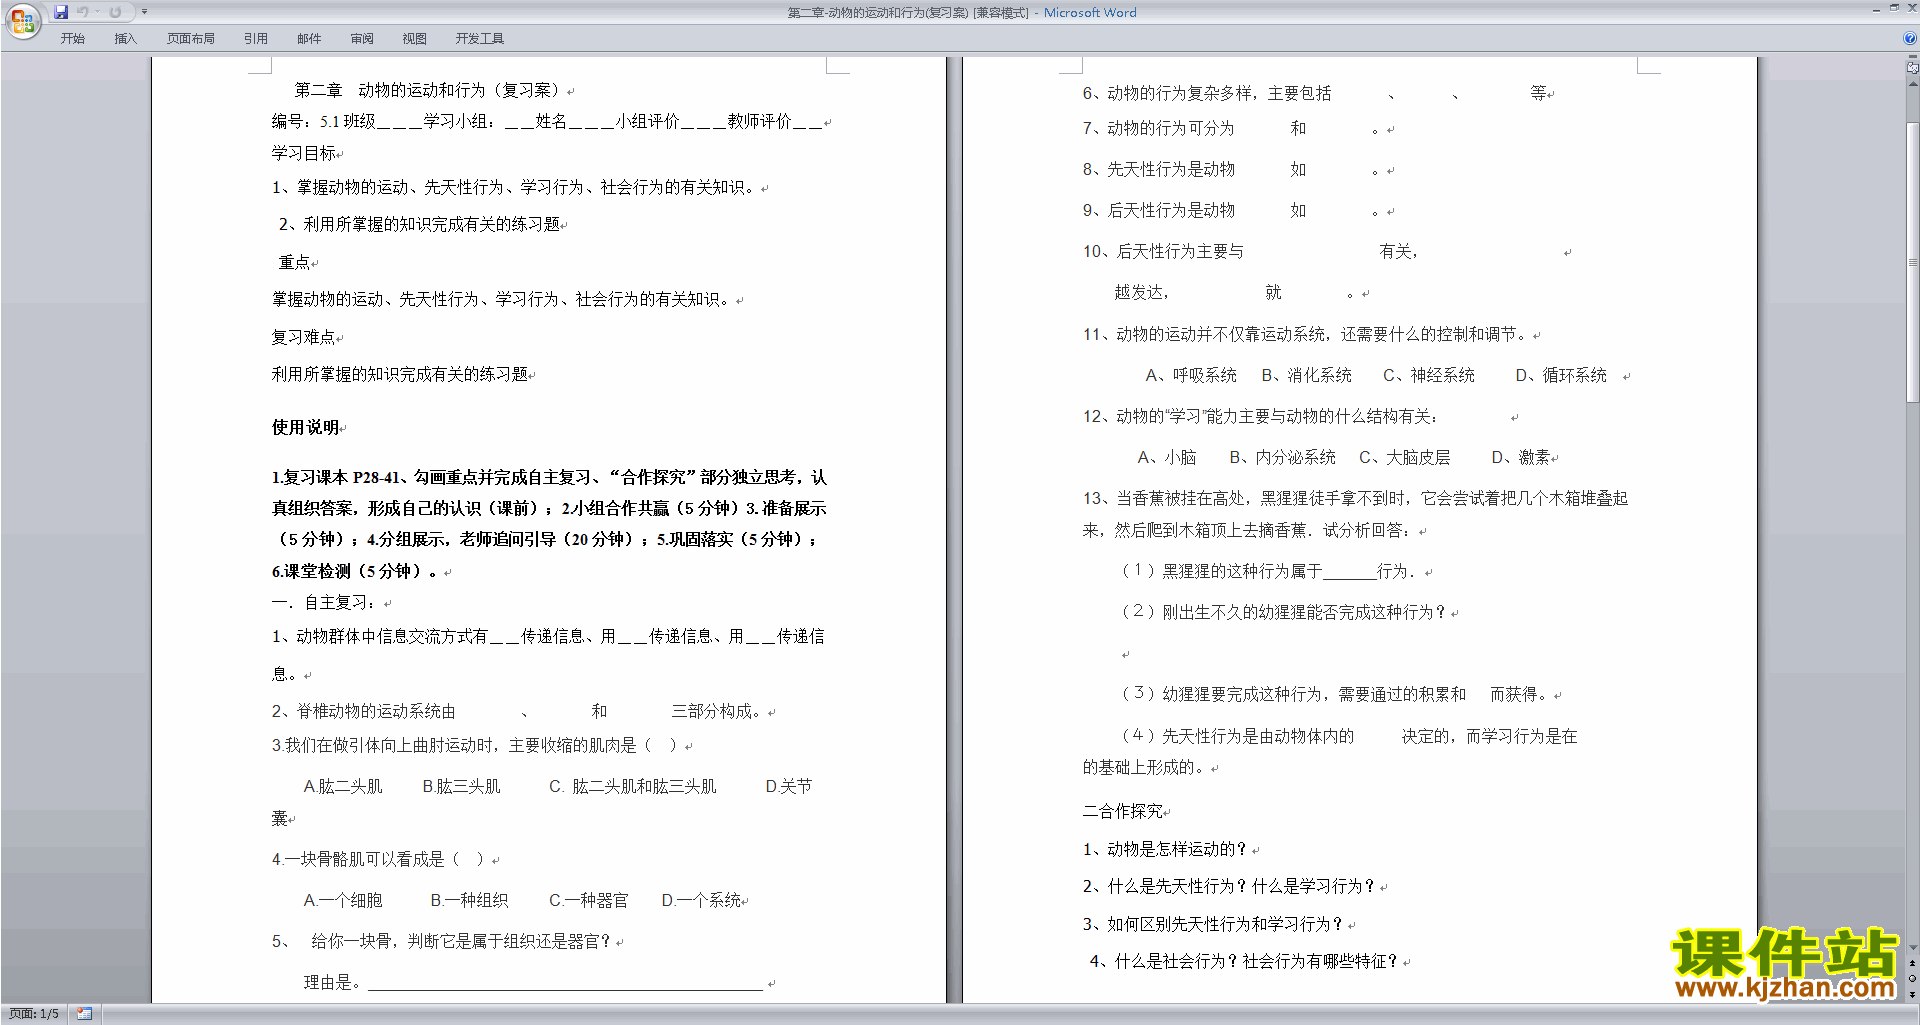Click the 重点 heading
The image size is (1920, 1025).
point(294,262)
